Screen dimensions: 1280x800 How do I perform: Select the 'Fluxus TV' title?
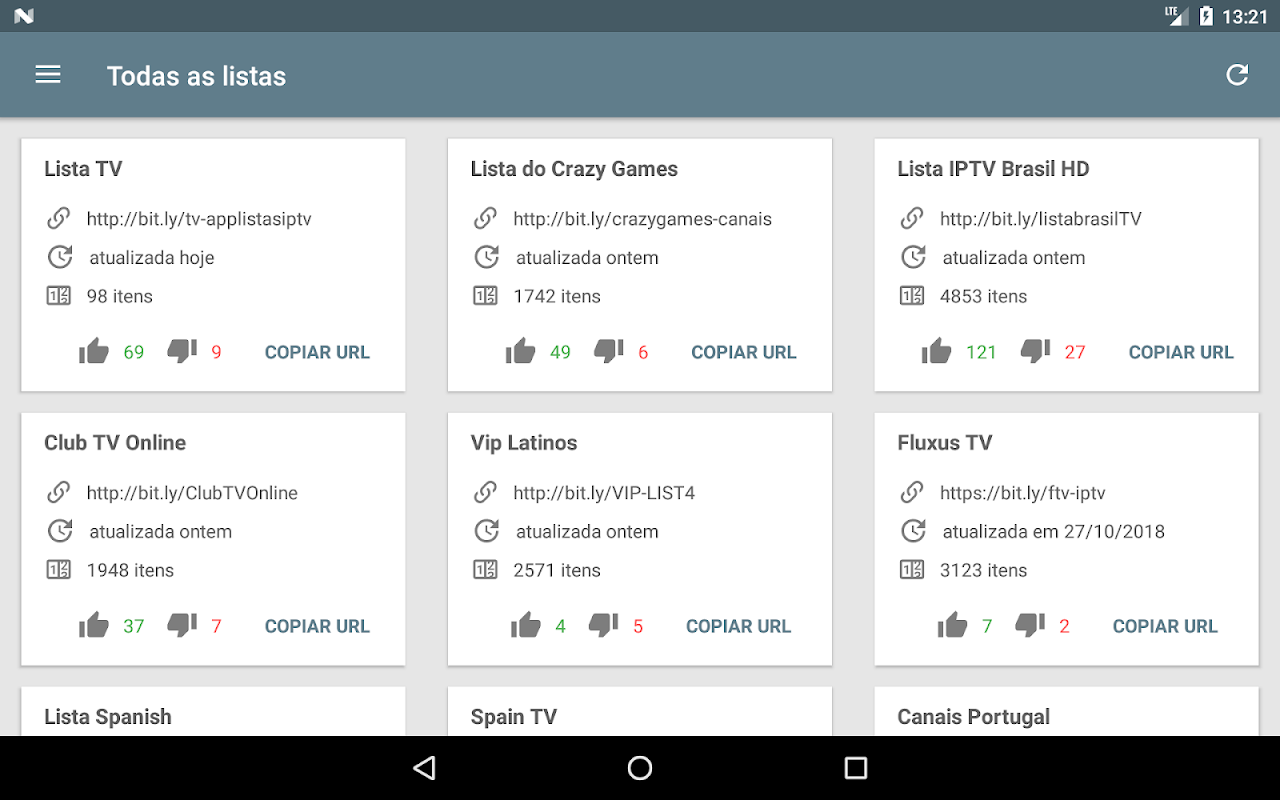(x=944, y=443)
